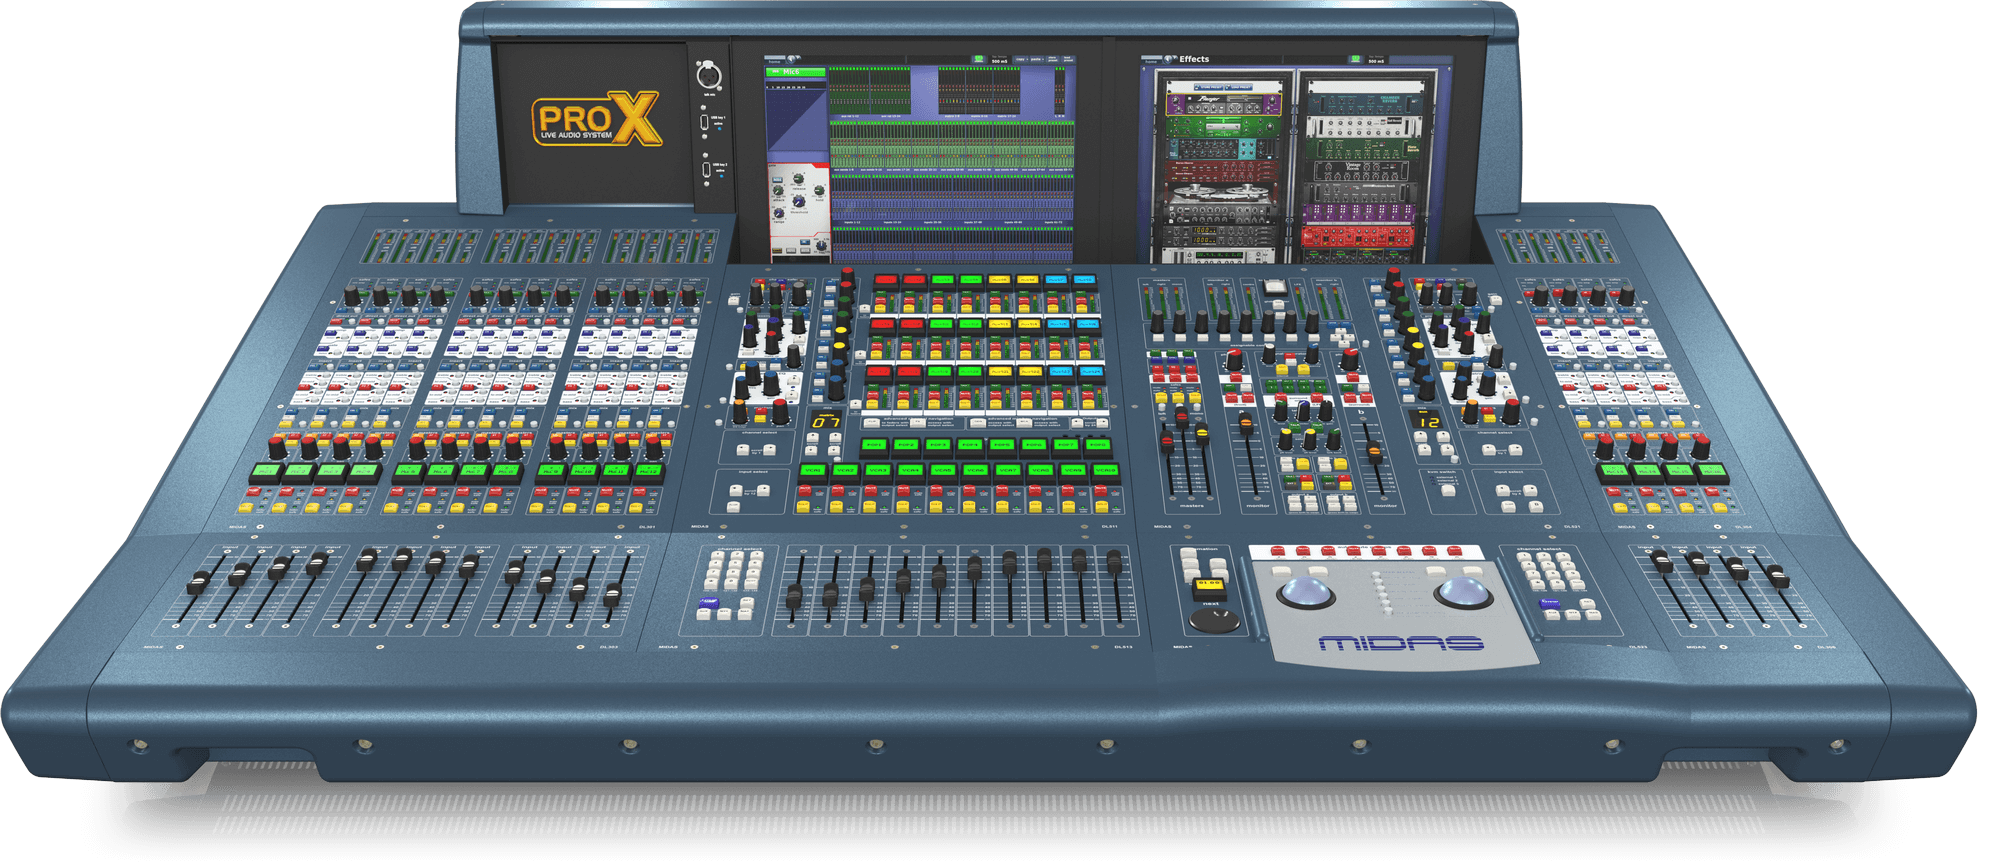Select the POP8 population group button
The height and width of the screenshot is (863, 2000).
click(x=1098, y=444)
